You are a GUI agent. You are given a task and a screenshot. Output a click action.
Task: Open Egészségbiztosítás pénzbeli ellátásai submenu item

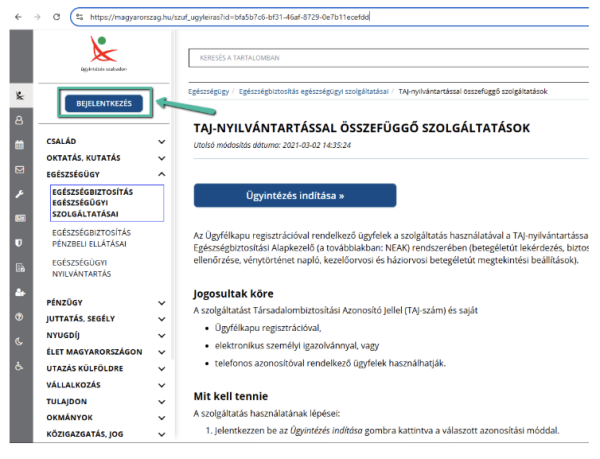pyautogui.click(x=91, y=238)
